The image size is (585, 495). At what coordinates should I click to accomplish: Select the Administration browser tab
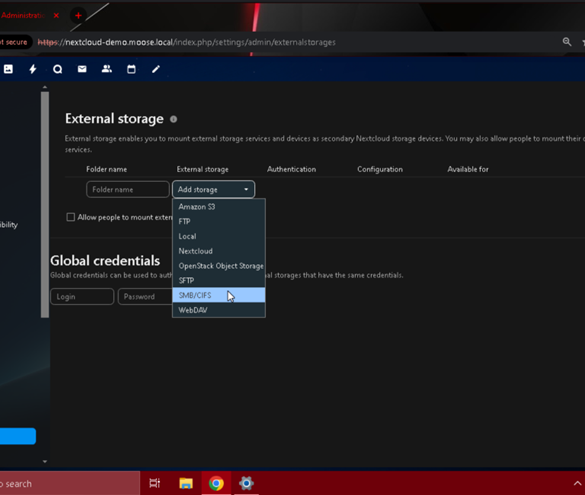click(x=23, y=16)
